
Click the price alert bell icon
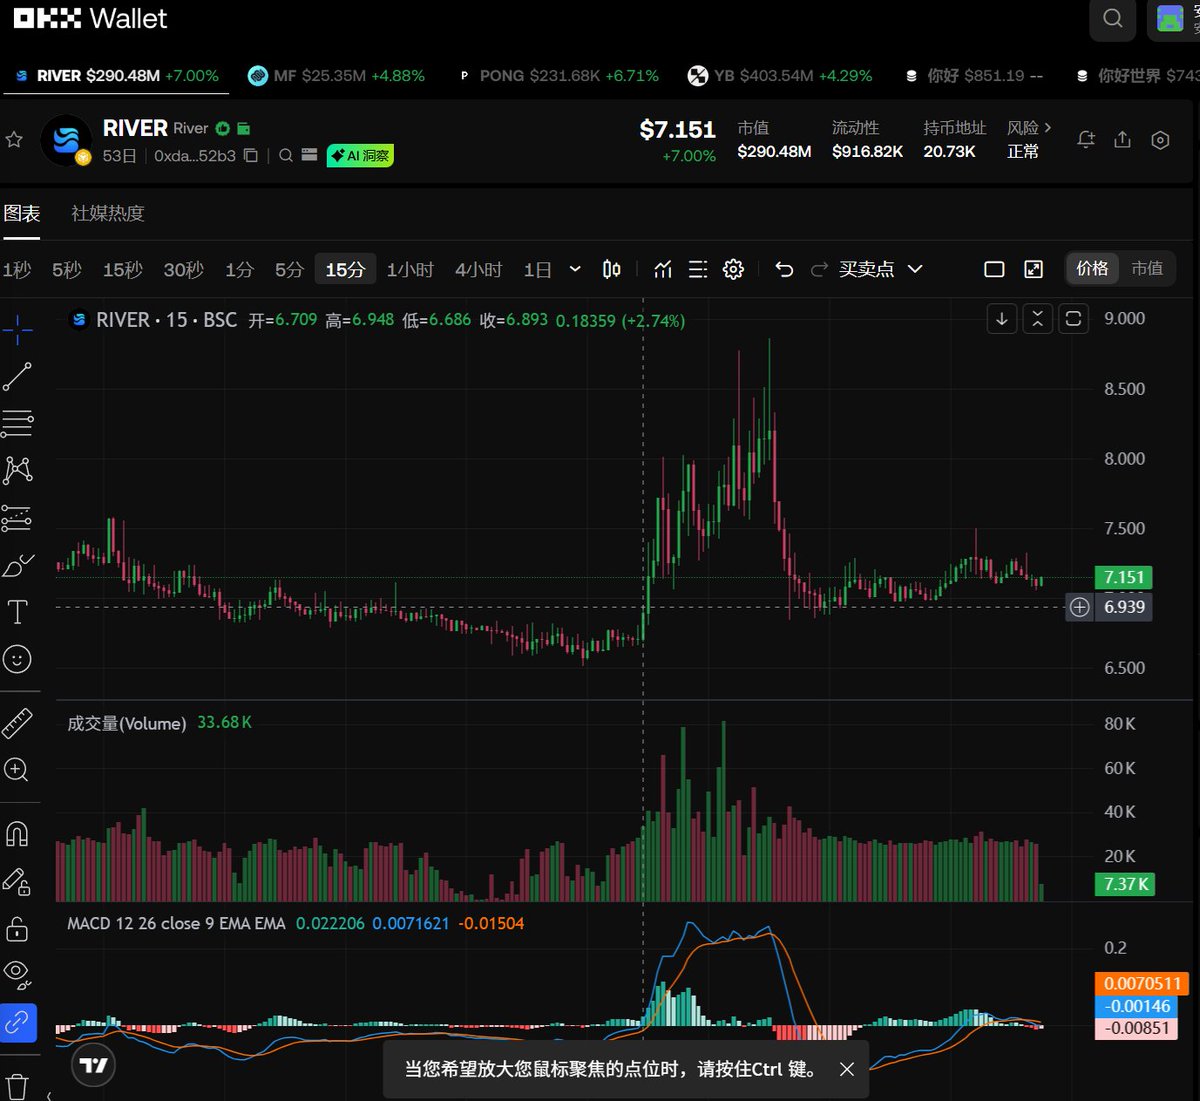(1085, 140)
